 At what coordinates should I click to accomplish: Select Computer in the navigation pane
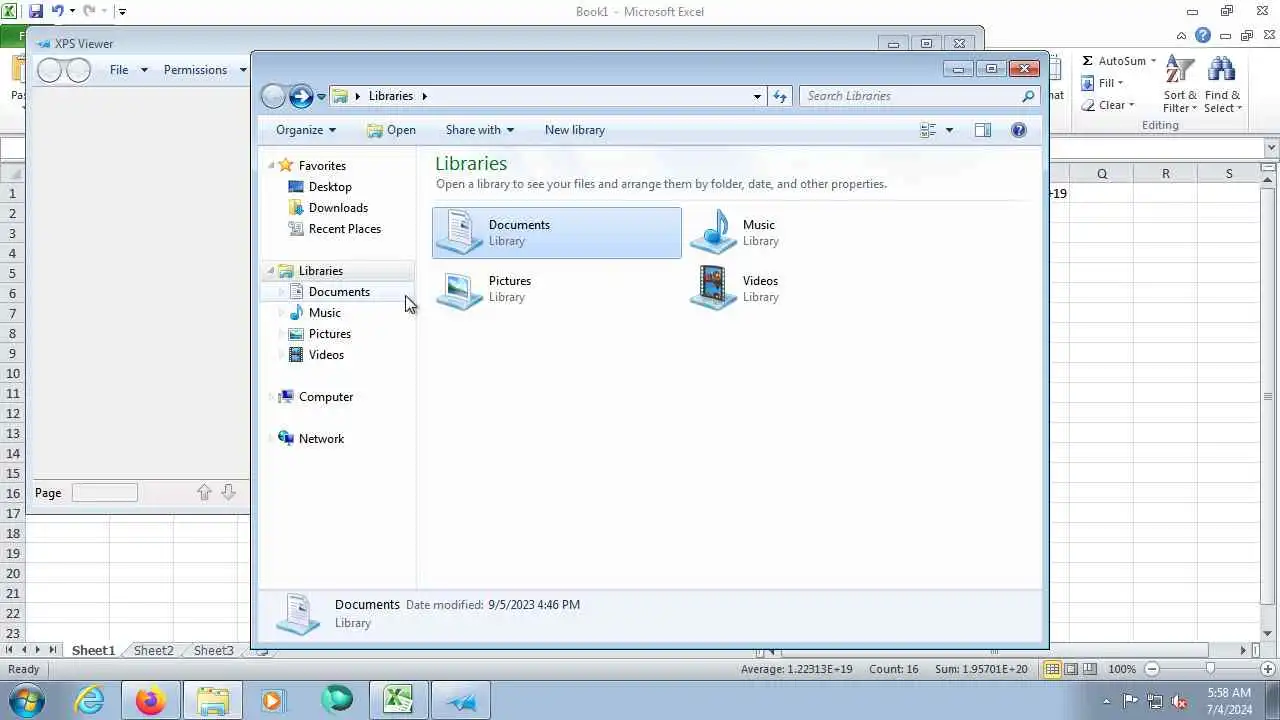(x=326, y=397)
